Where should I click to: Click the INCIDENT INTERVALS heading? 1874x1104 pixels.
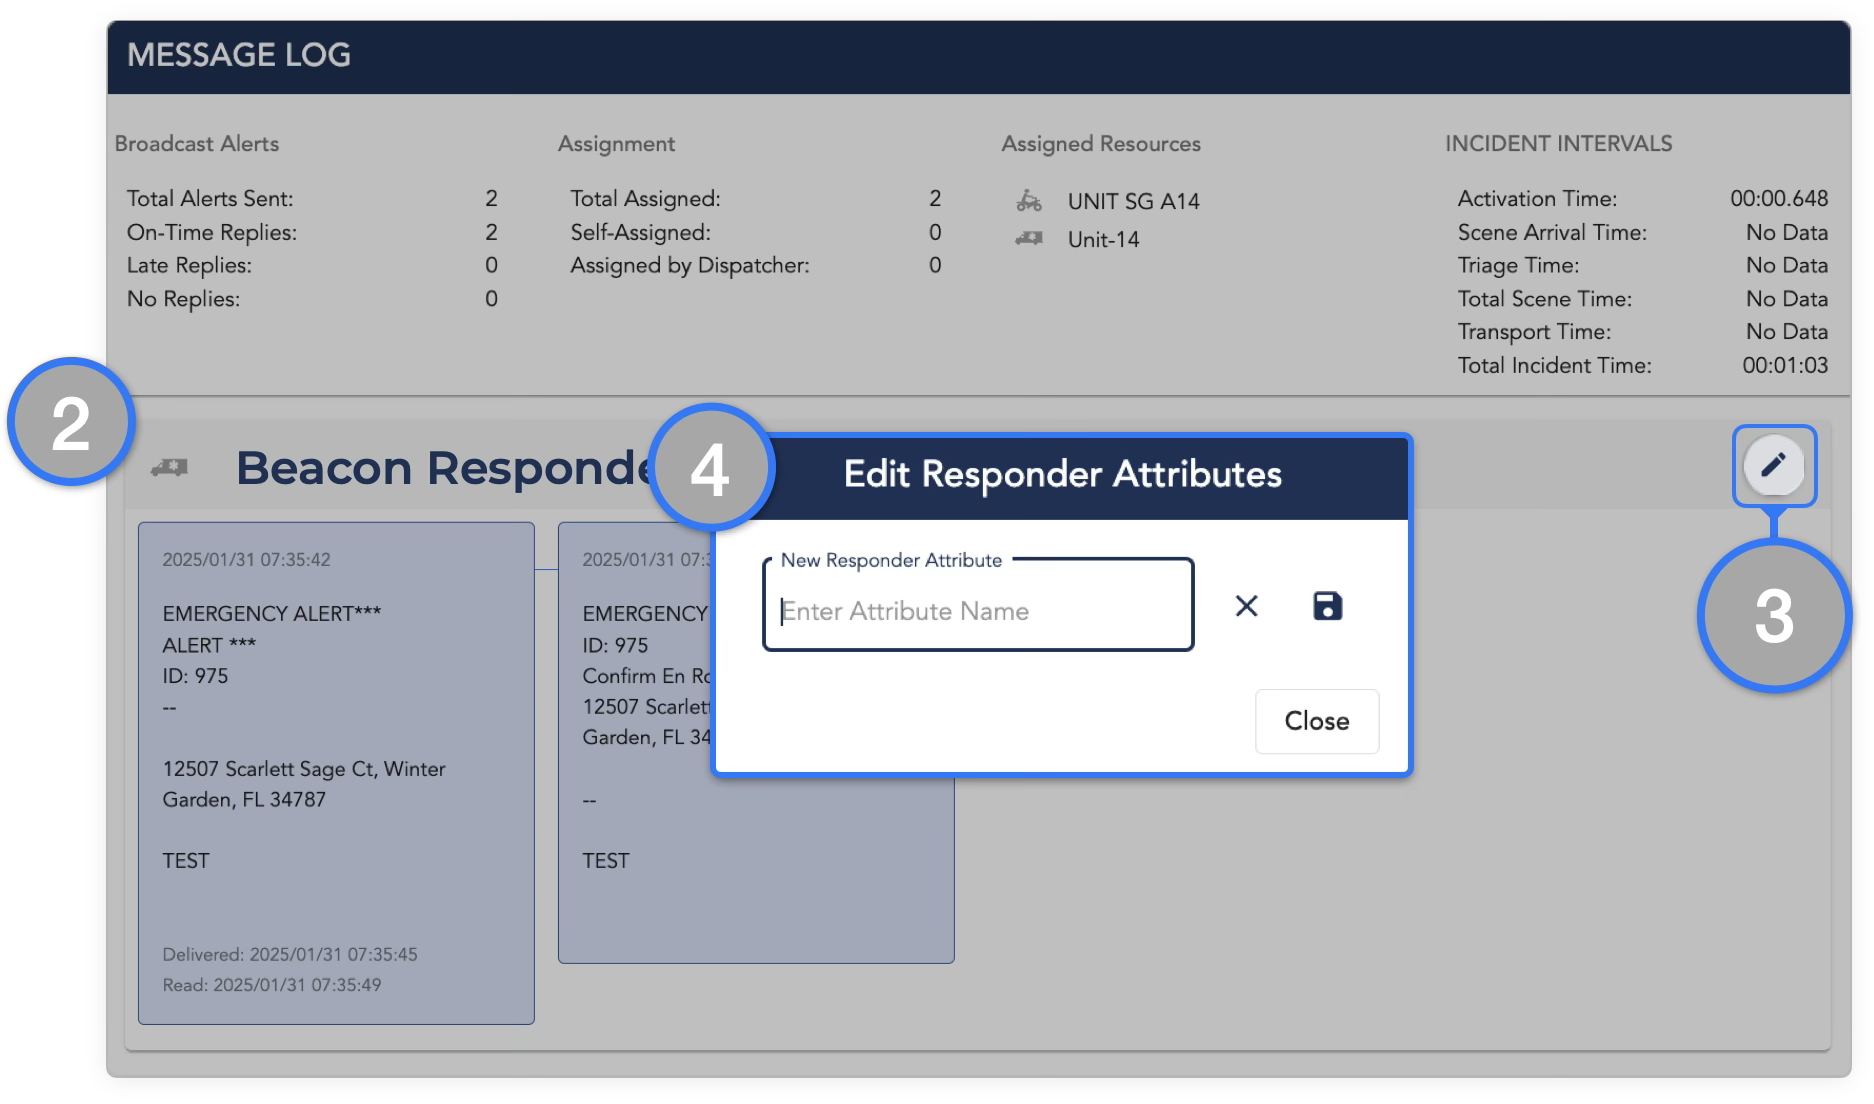(x=1558, y=143)
